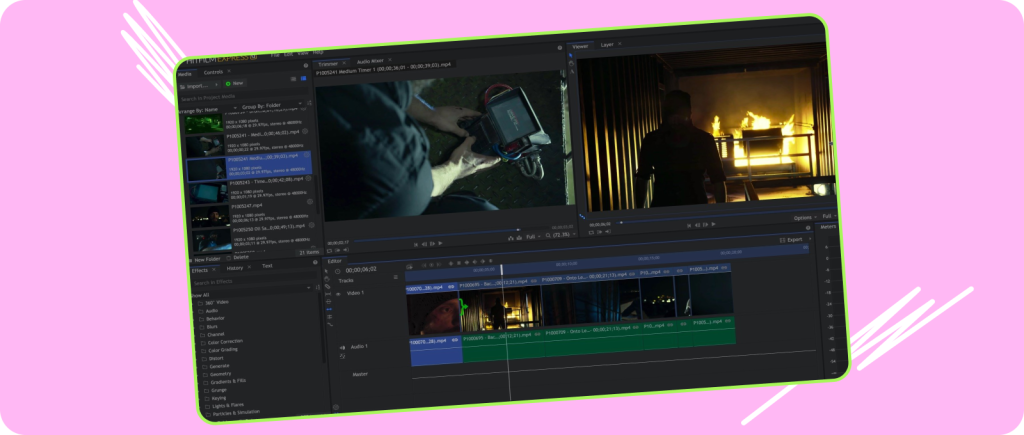Viewport: 1024px width, 435px height.
Task: Toggle sort order icon beside Group By
Action: coord(309,103)
